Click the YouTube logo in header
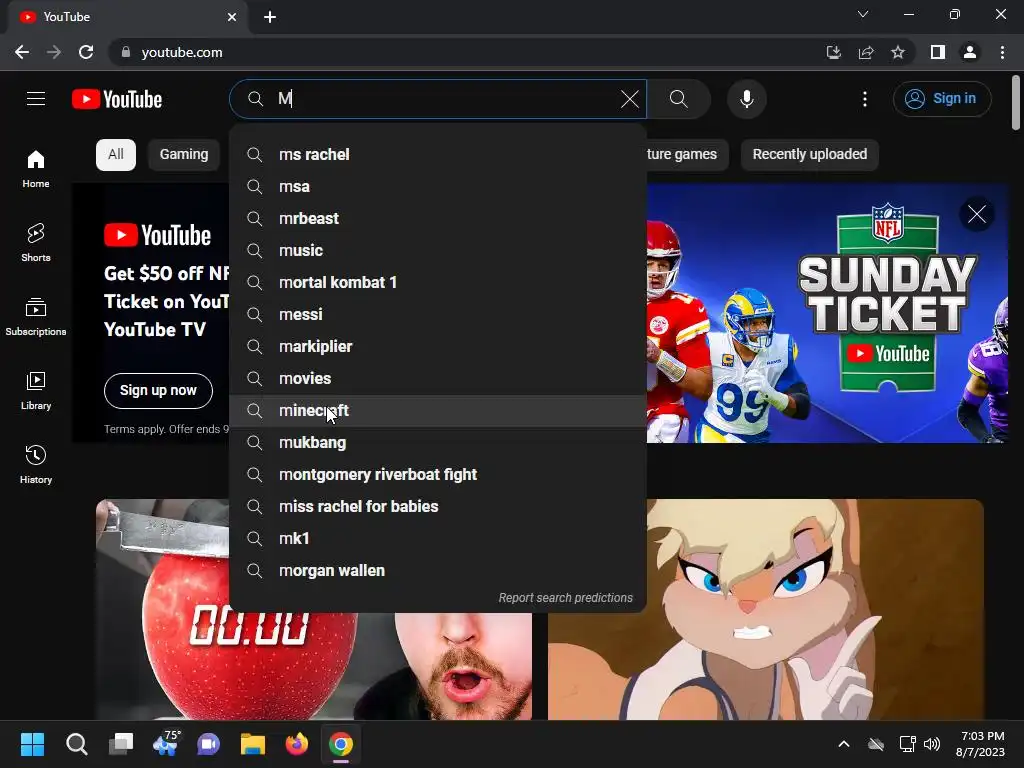 117,99
